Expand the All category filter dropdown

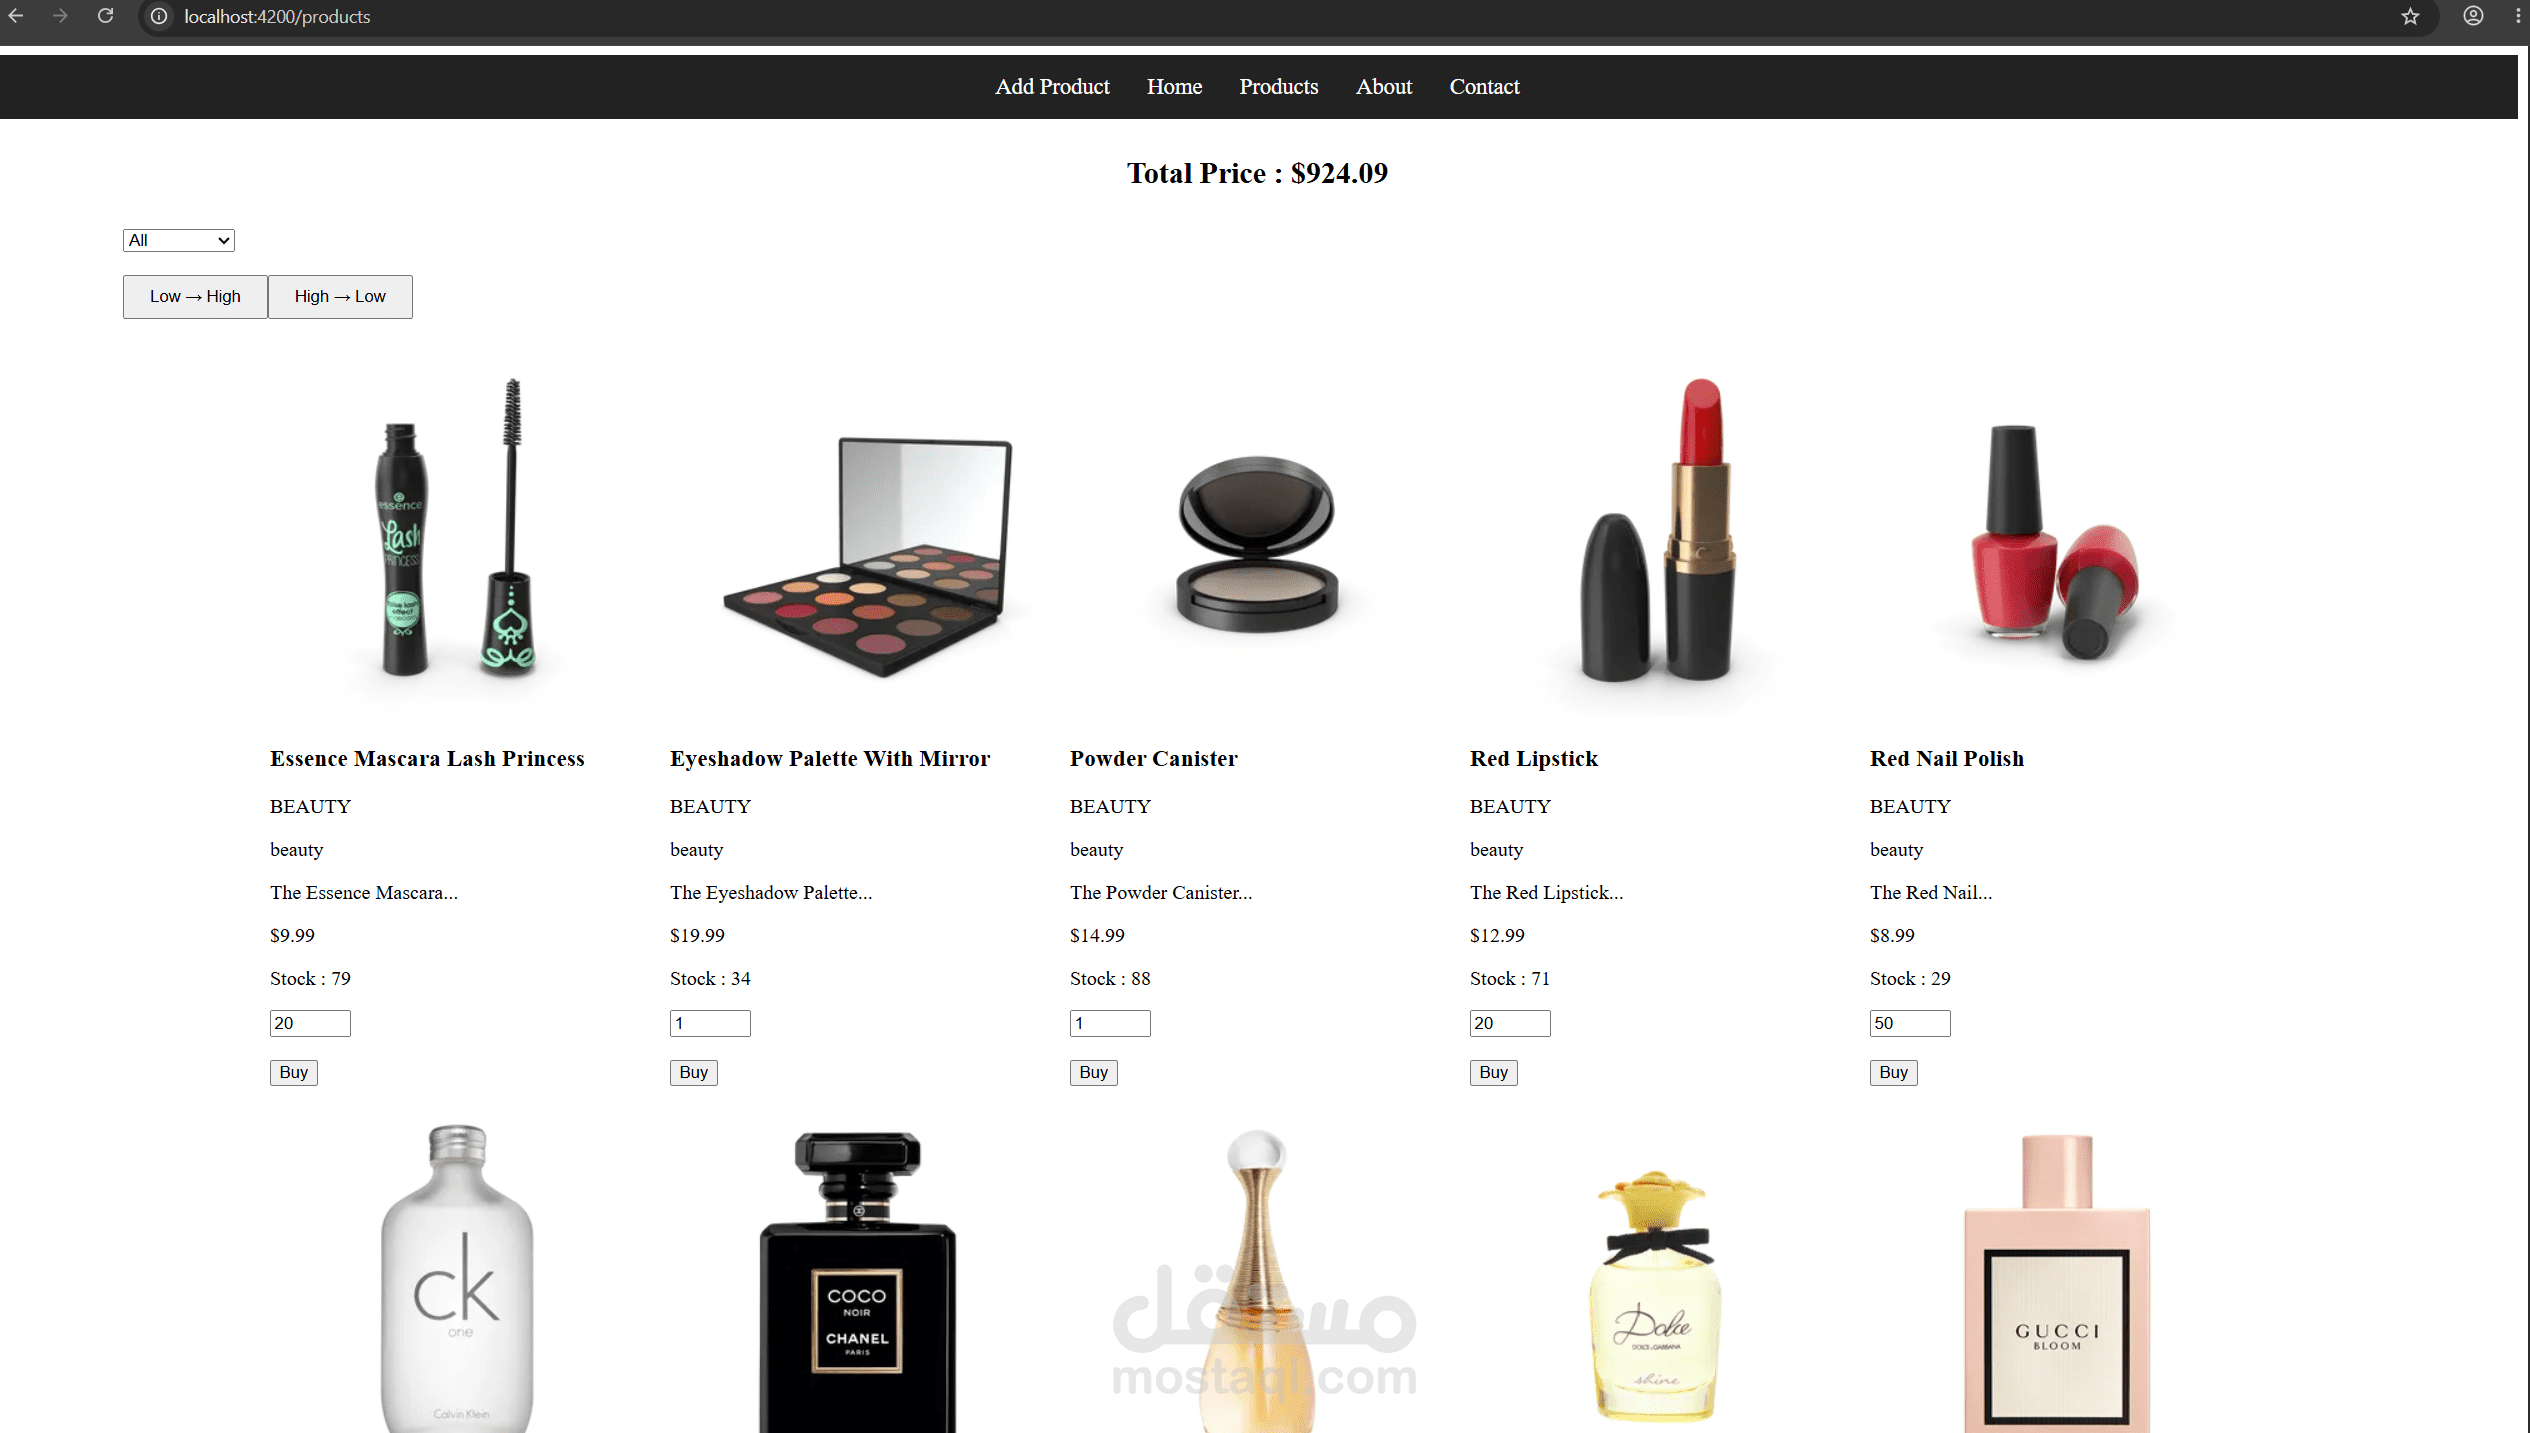[x=179, y=240]
